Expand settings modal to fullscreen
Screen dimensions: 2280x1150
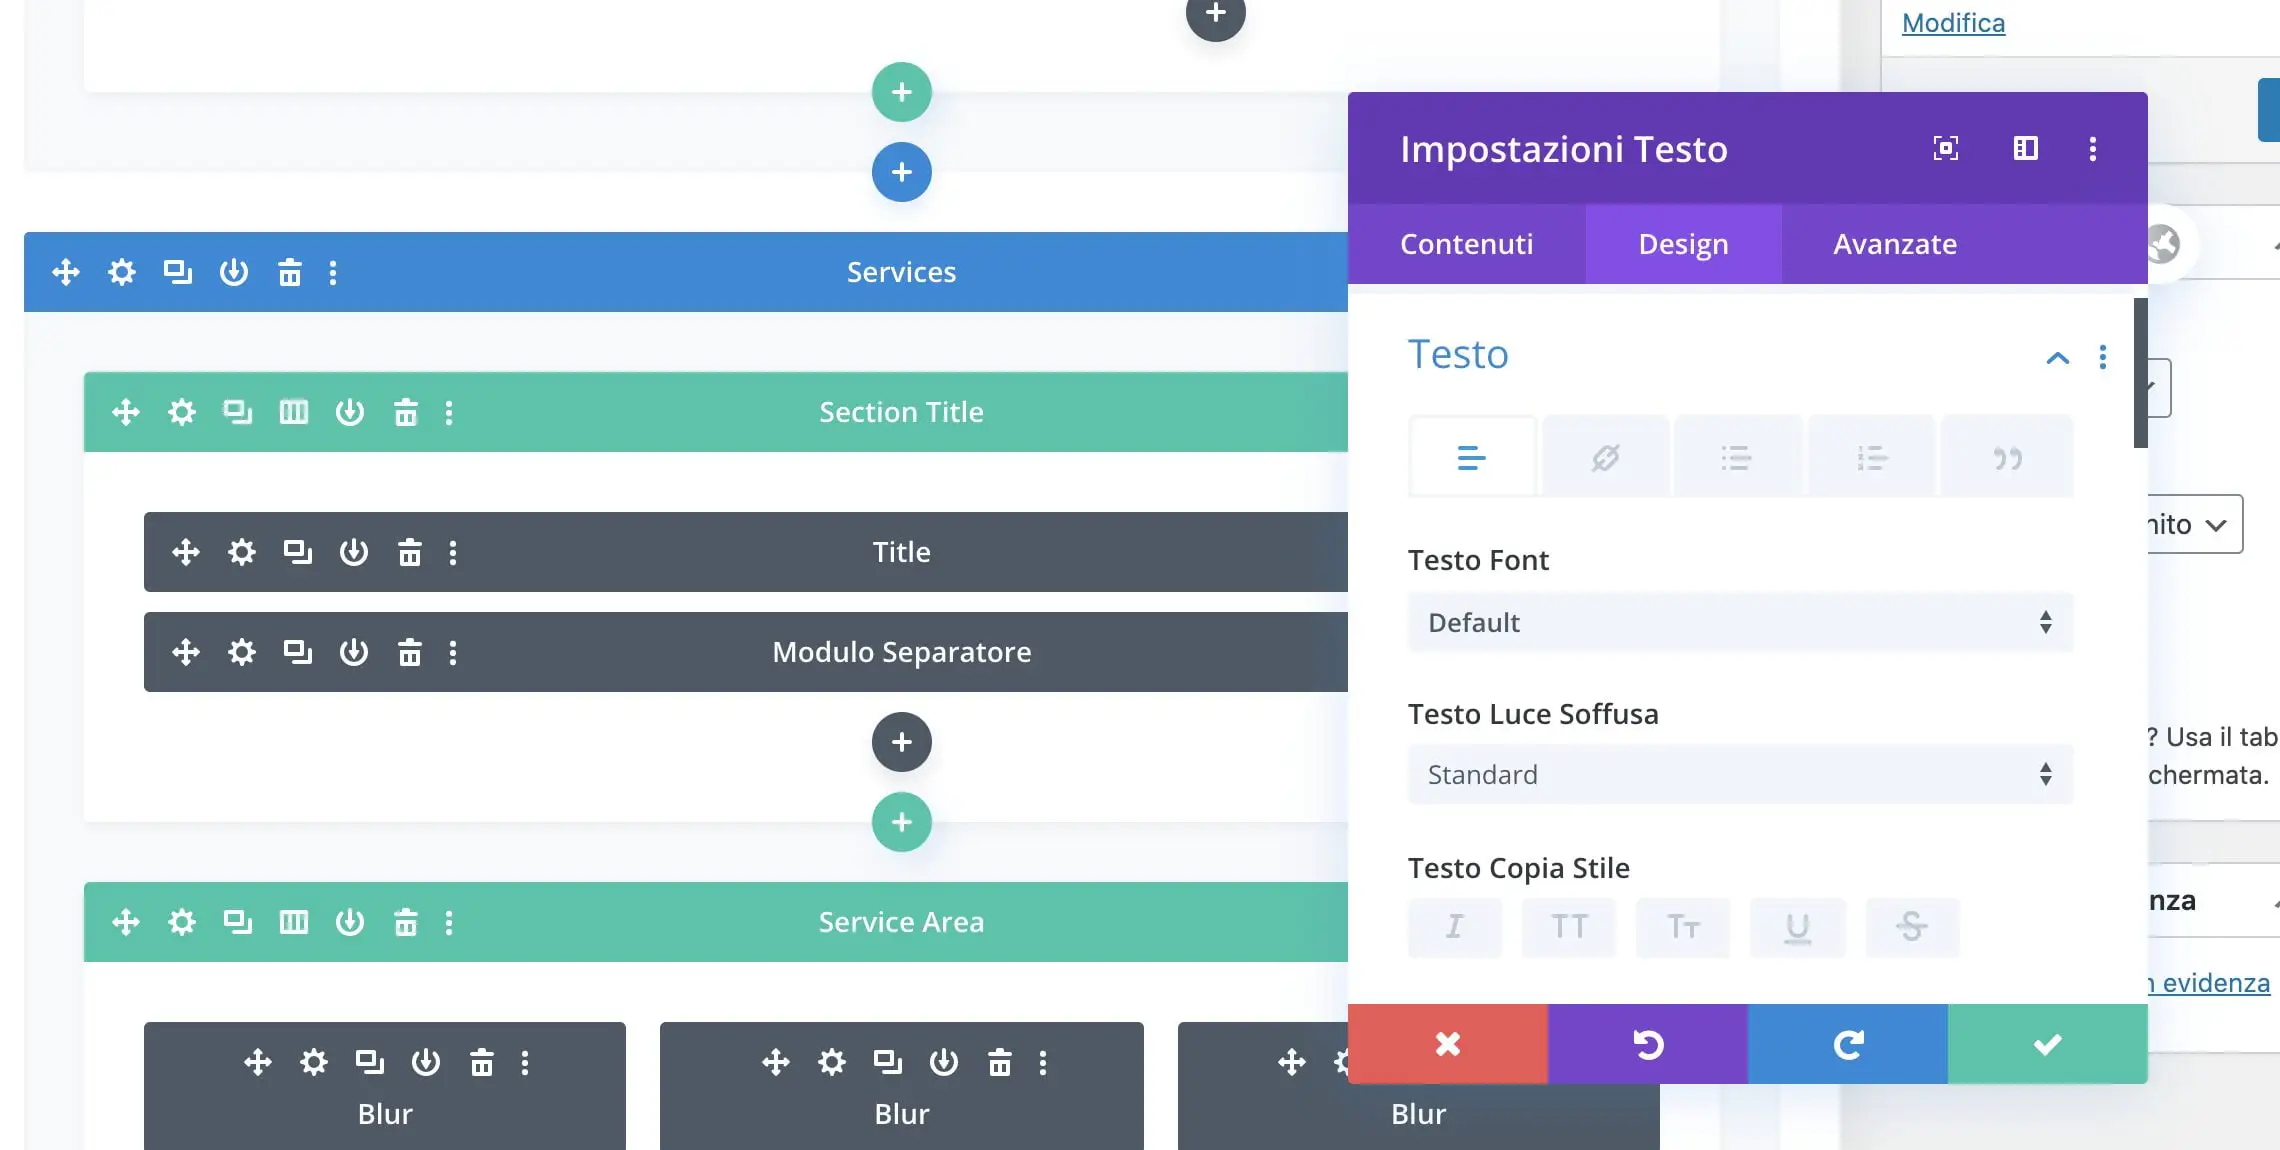click(x=1945, y=149)
